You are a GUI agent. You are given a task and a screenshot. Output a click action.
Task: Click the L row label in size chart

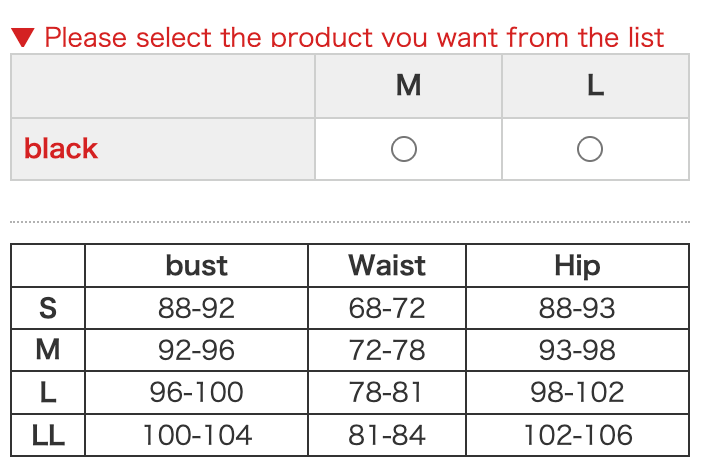coord(47,392)
